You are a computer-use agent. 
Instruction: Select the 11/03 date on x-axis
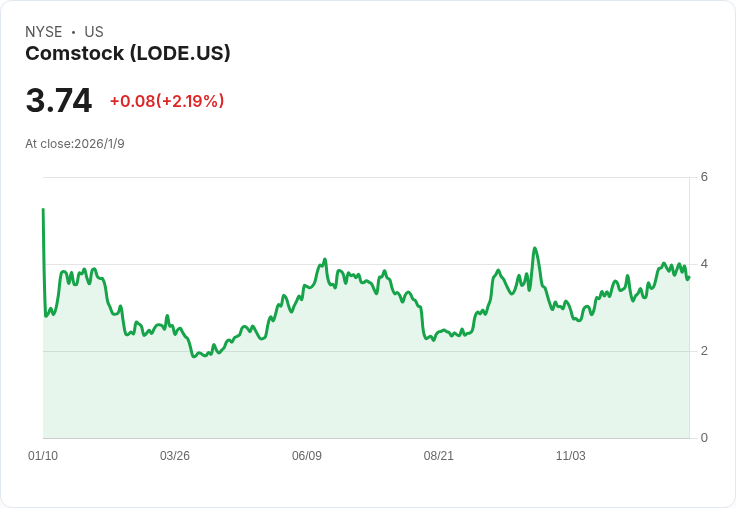tap(571, 456)
